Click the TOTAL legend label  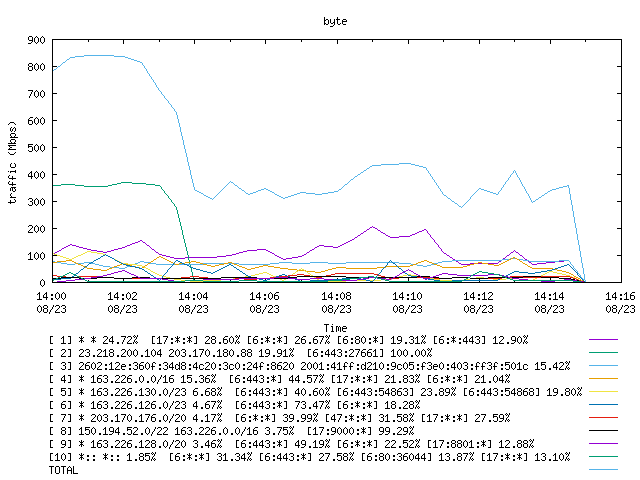63,471
